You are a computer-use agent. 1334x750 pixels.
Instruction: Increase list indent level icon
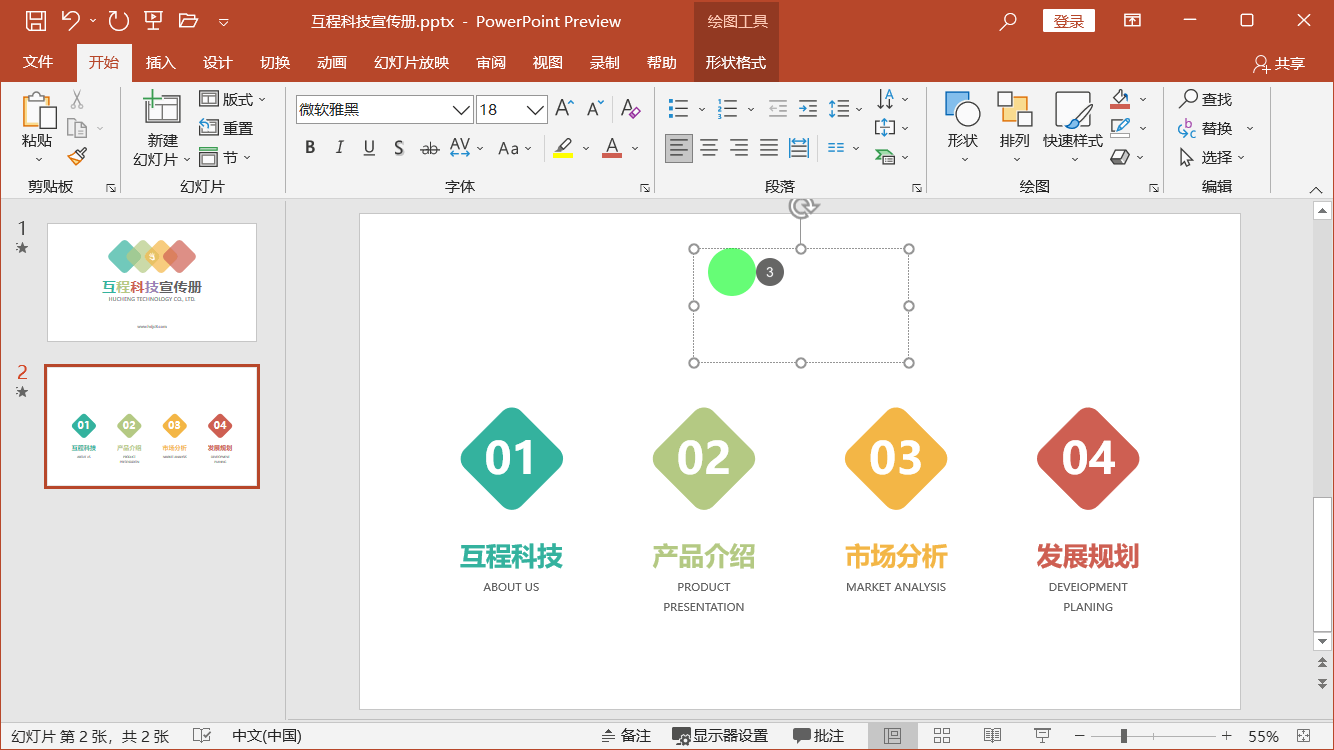pos(808,108)
